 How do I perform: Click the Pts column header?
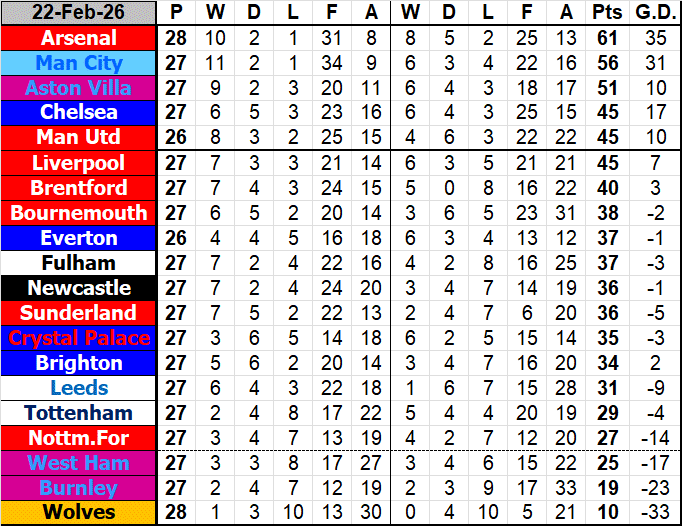pyautogui.click(x=605, y=13)
